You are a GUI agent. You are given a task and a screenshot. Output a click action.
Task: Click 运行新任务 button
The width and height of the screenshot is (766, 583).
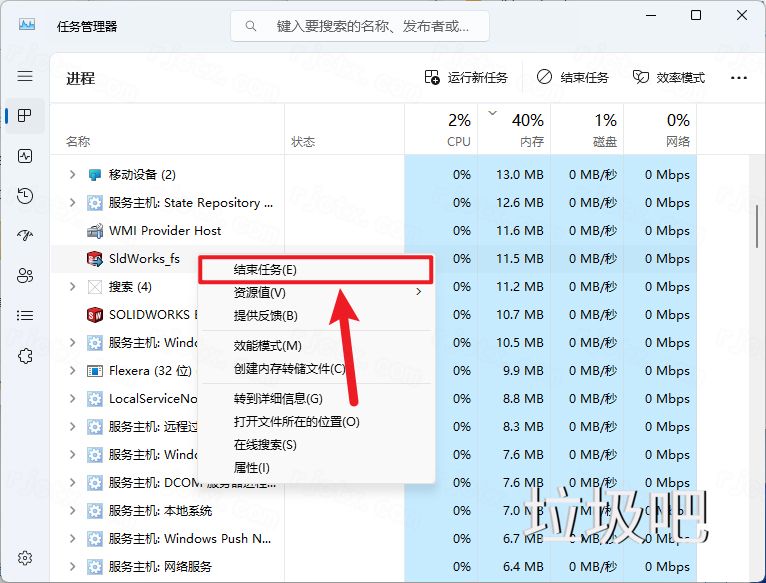[466, 77]
